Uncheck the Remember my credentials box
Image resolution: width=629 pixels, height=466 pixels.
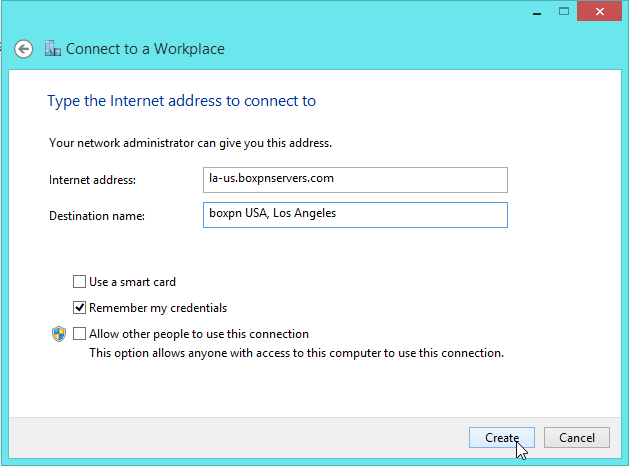tap(79, 308)
